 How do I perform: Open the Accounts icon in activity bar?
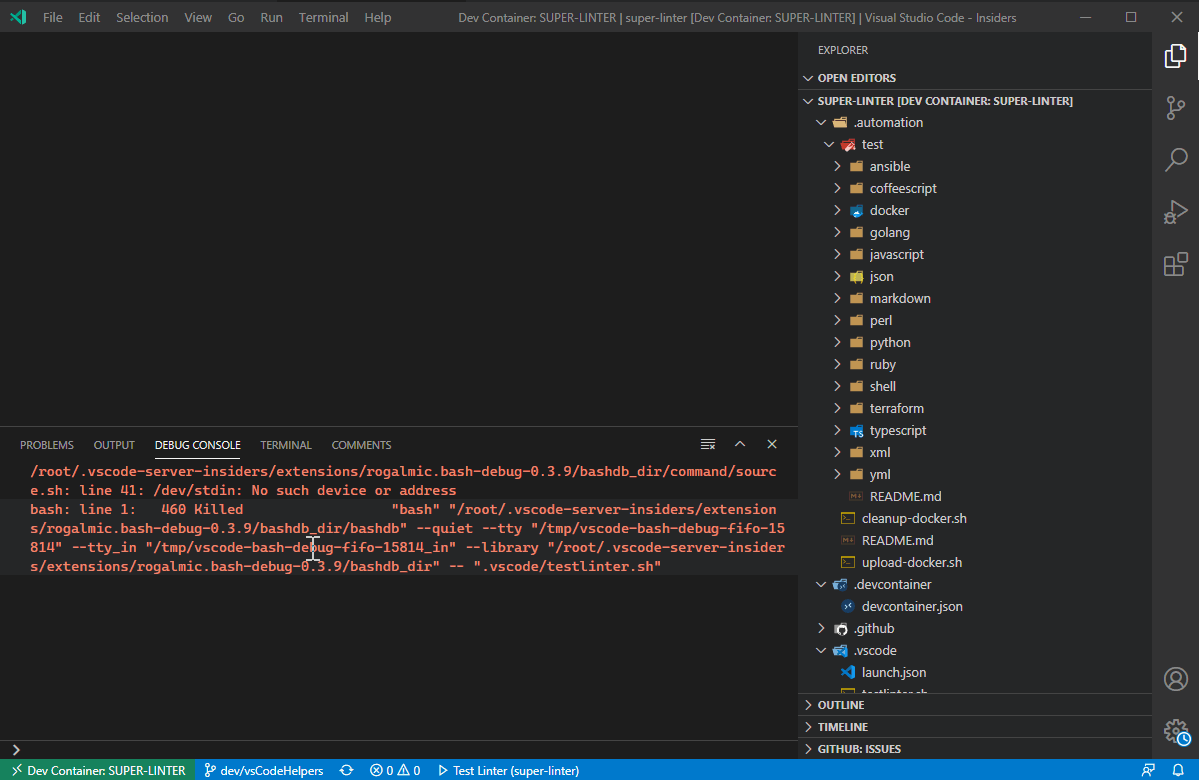click(x=1175, y=679)
